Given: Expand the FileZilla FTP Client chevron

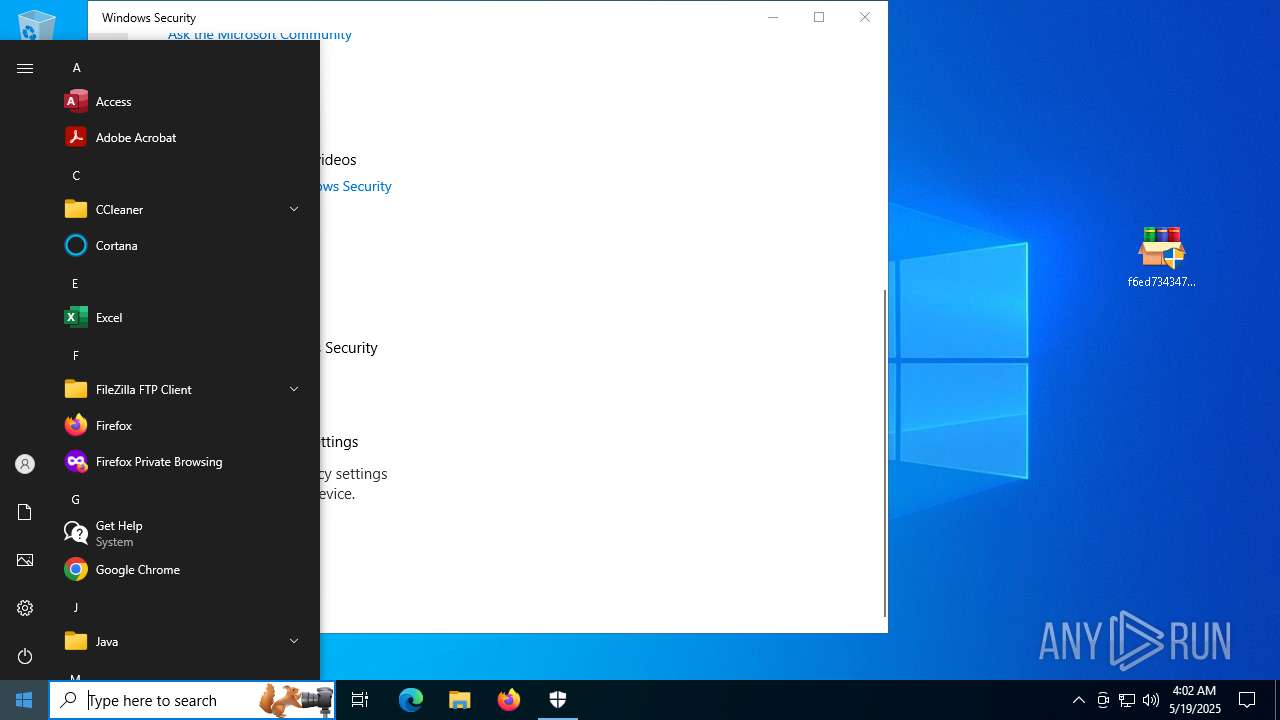Looking at the screenshot, I should [294, 389].
